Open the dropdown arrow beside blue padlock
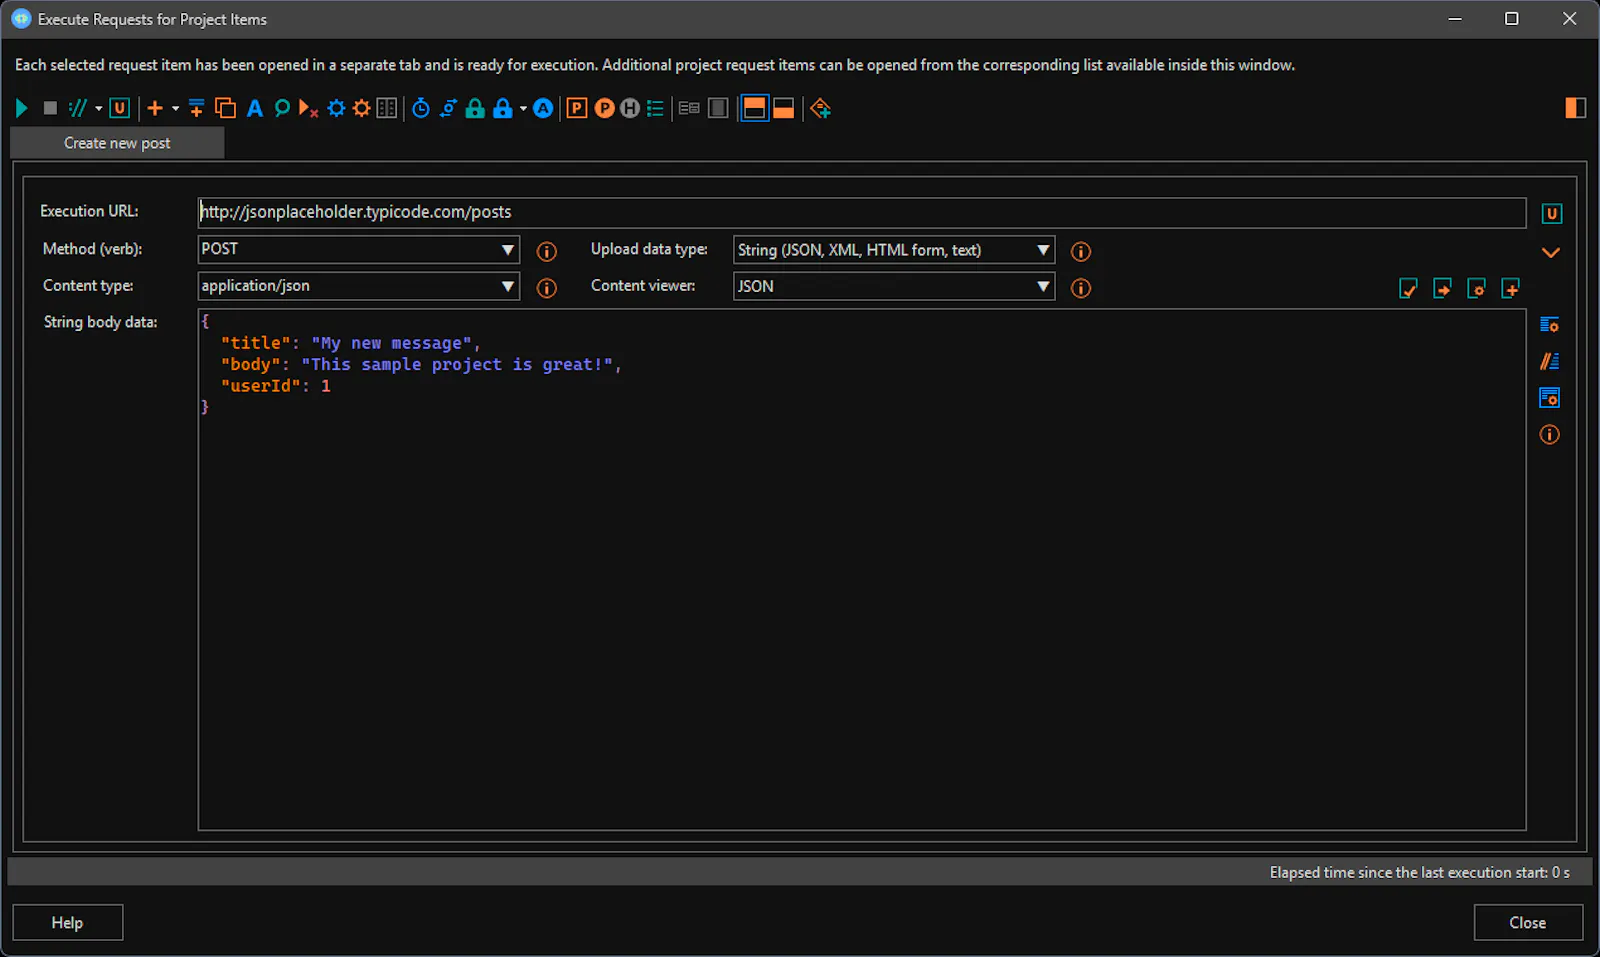Image resolution: width=1600 pixels, height=957 pixels. 523,108
